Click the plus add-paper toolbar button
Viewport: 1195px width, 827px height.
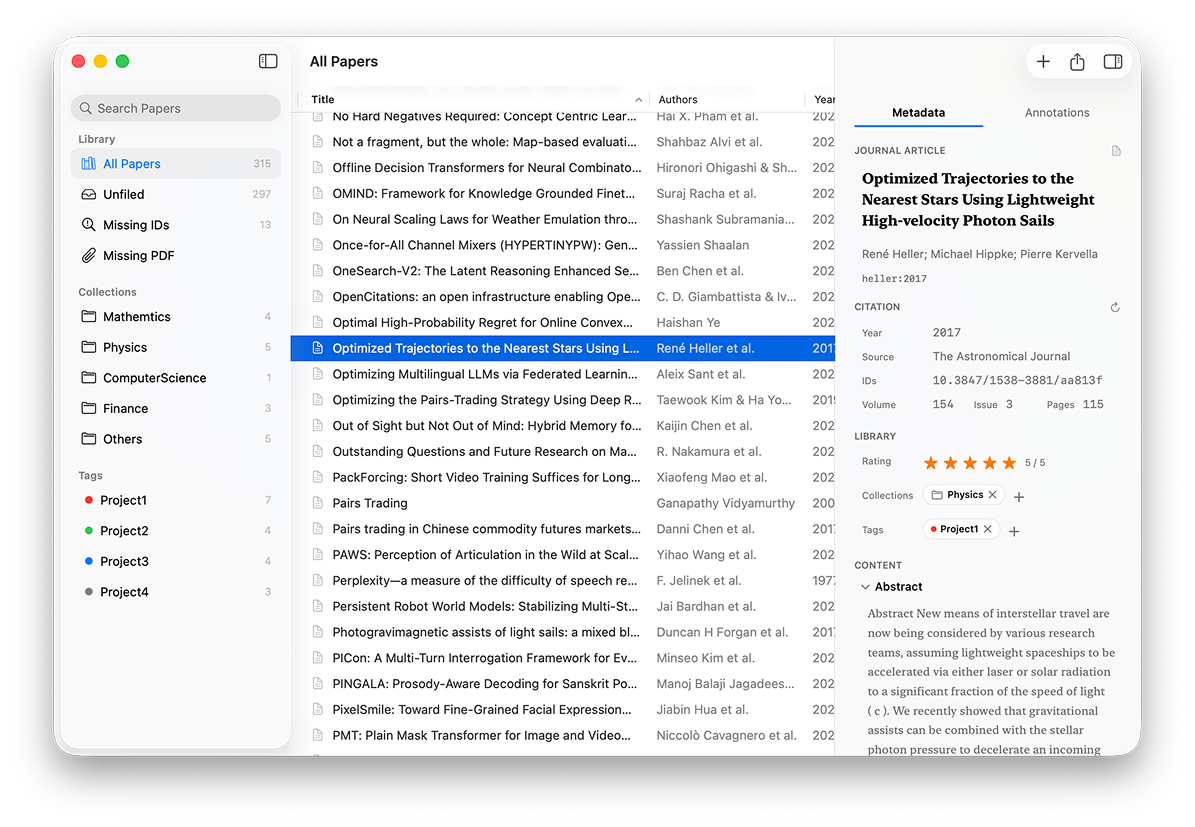tap(1043, 62)
